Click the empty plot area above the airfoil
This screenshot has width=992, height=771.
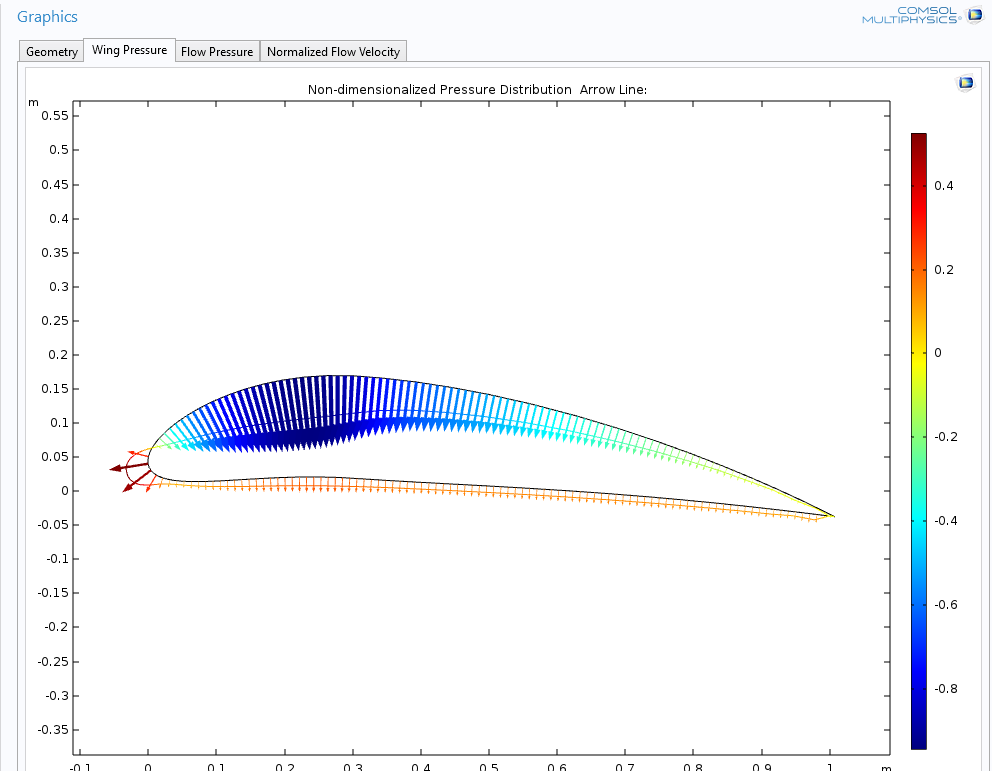(x=481, y=240)
